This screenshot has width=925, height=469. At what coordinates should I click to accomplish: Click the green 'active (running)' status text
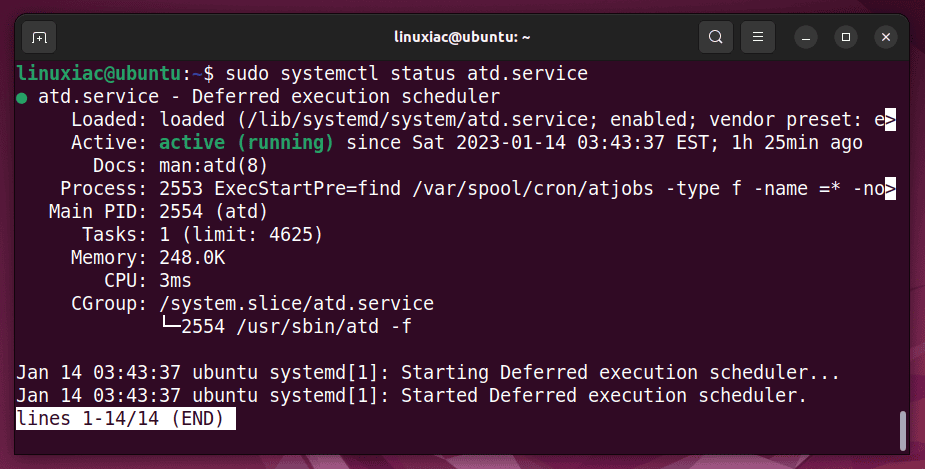coord(247,143)
